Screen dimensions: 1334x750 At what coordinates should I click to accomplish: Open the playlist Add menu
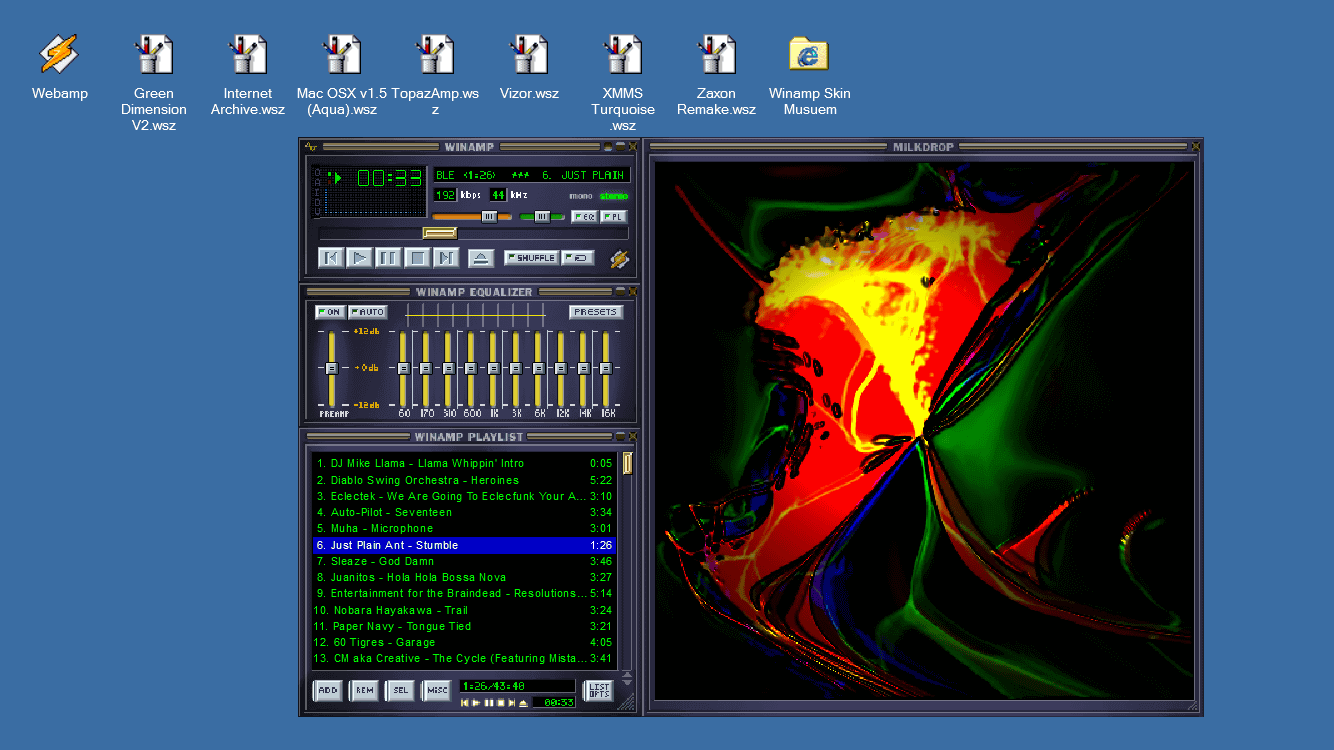327,691
